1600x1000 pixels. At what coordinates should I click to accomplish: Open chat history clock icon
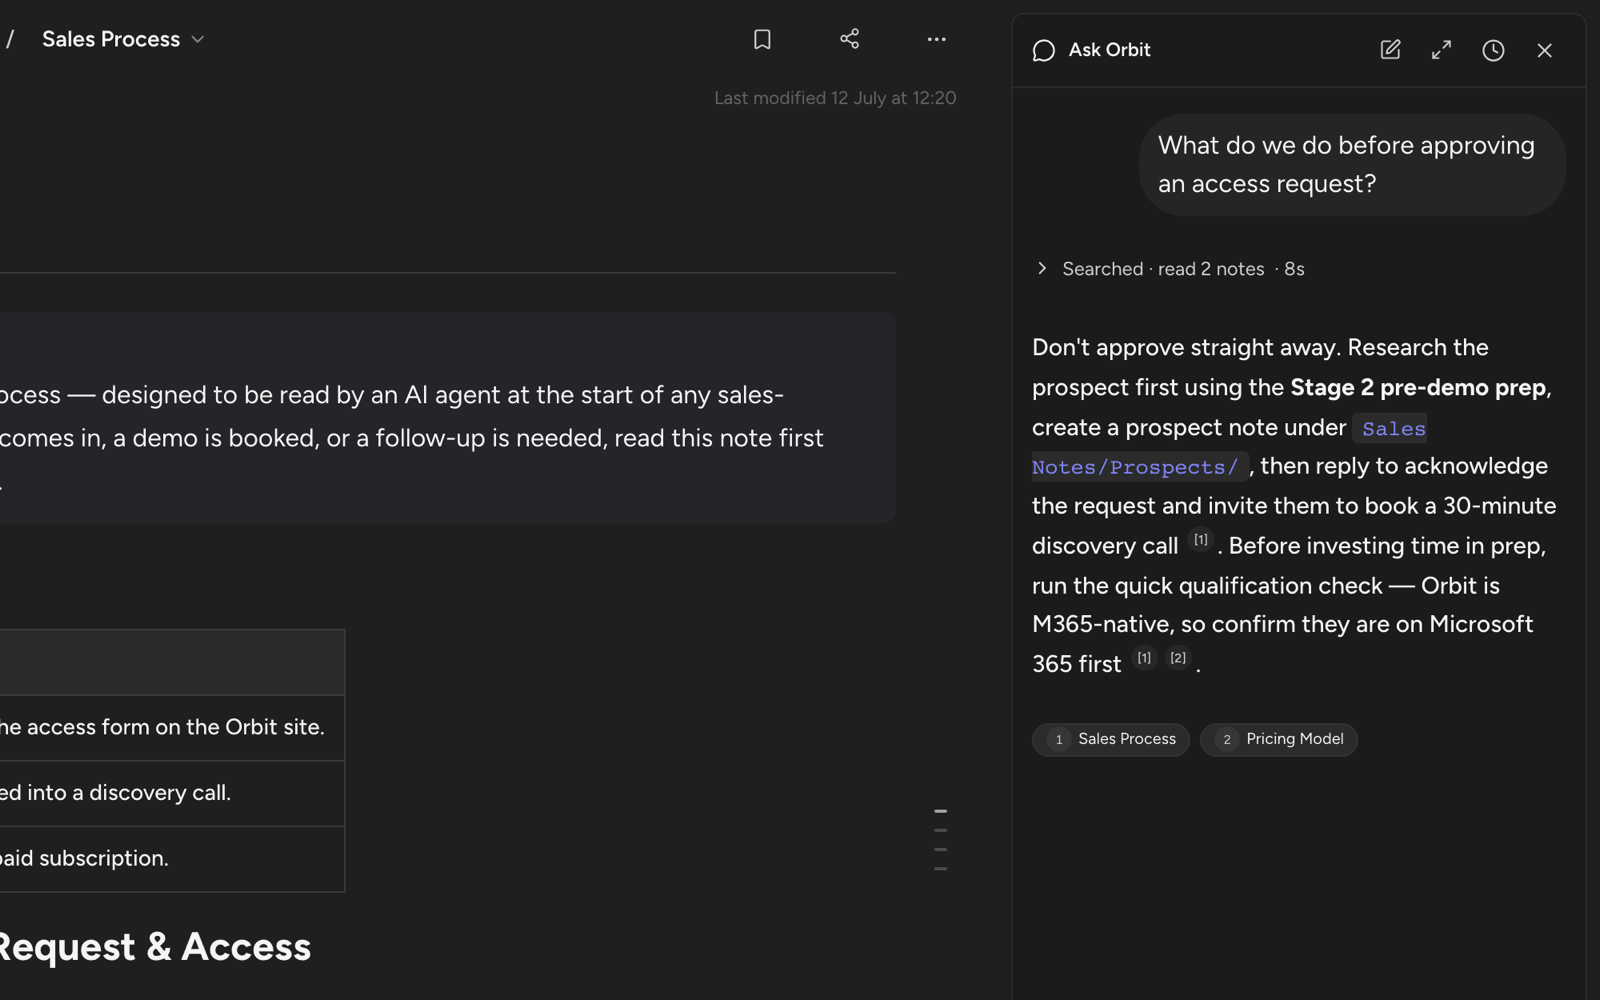[1493, 50]
